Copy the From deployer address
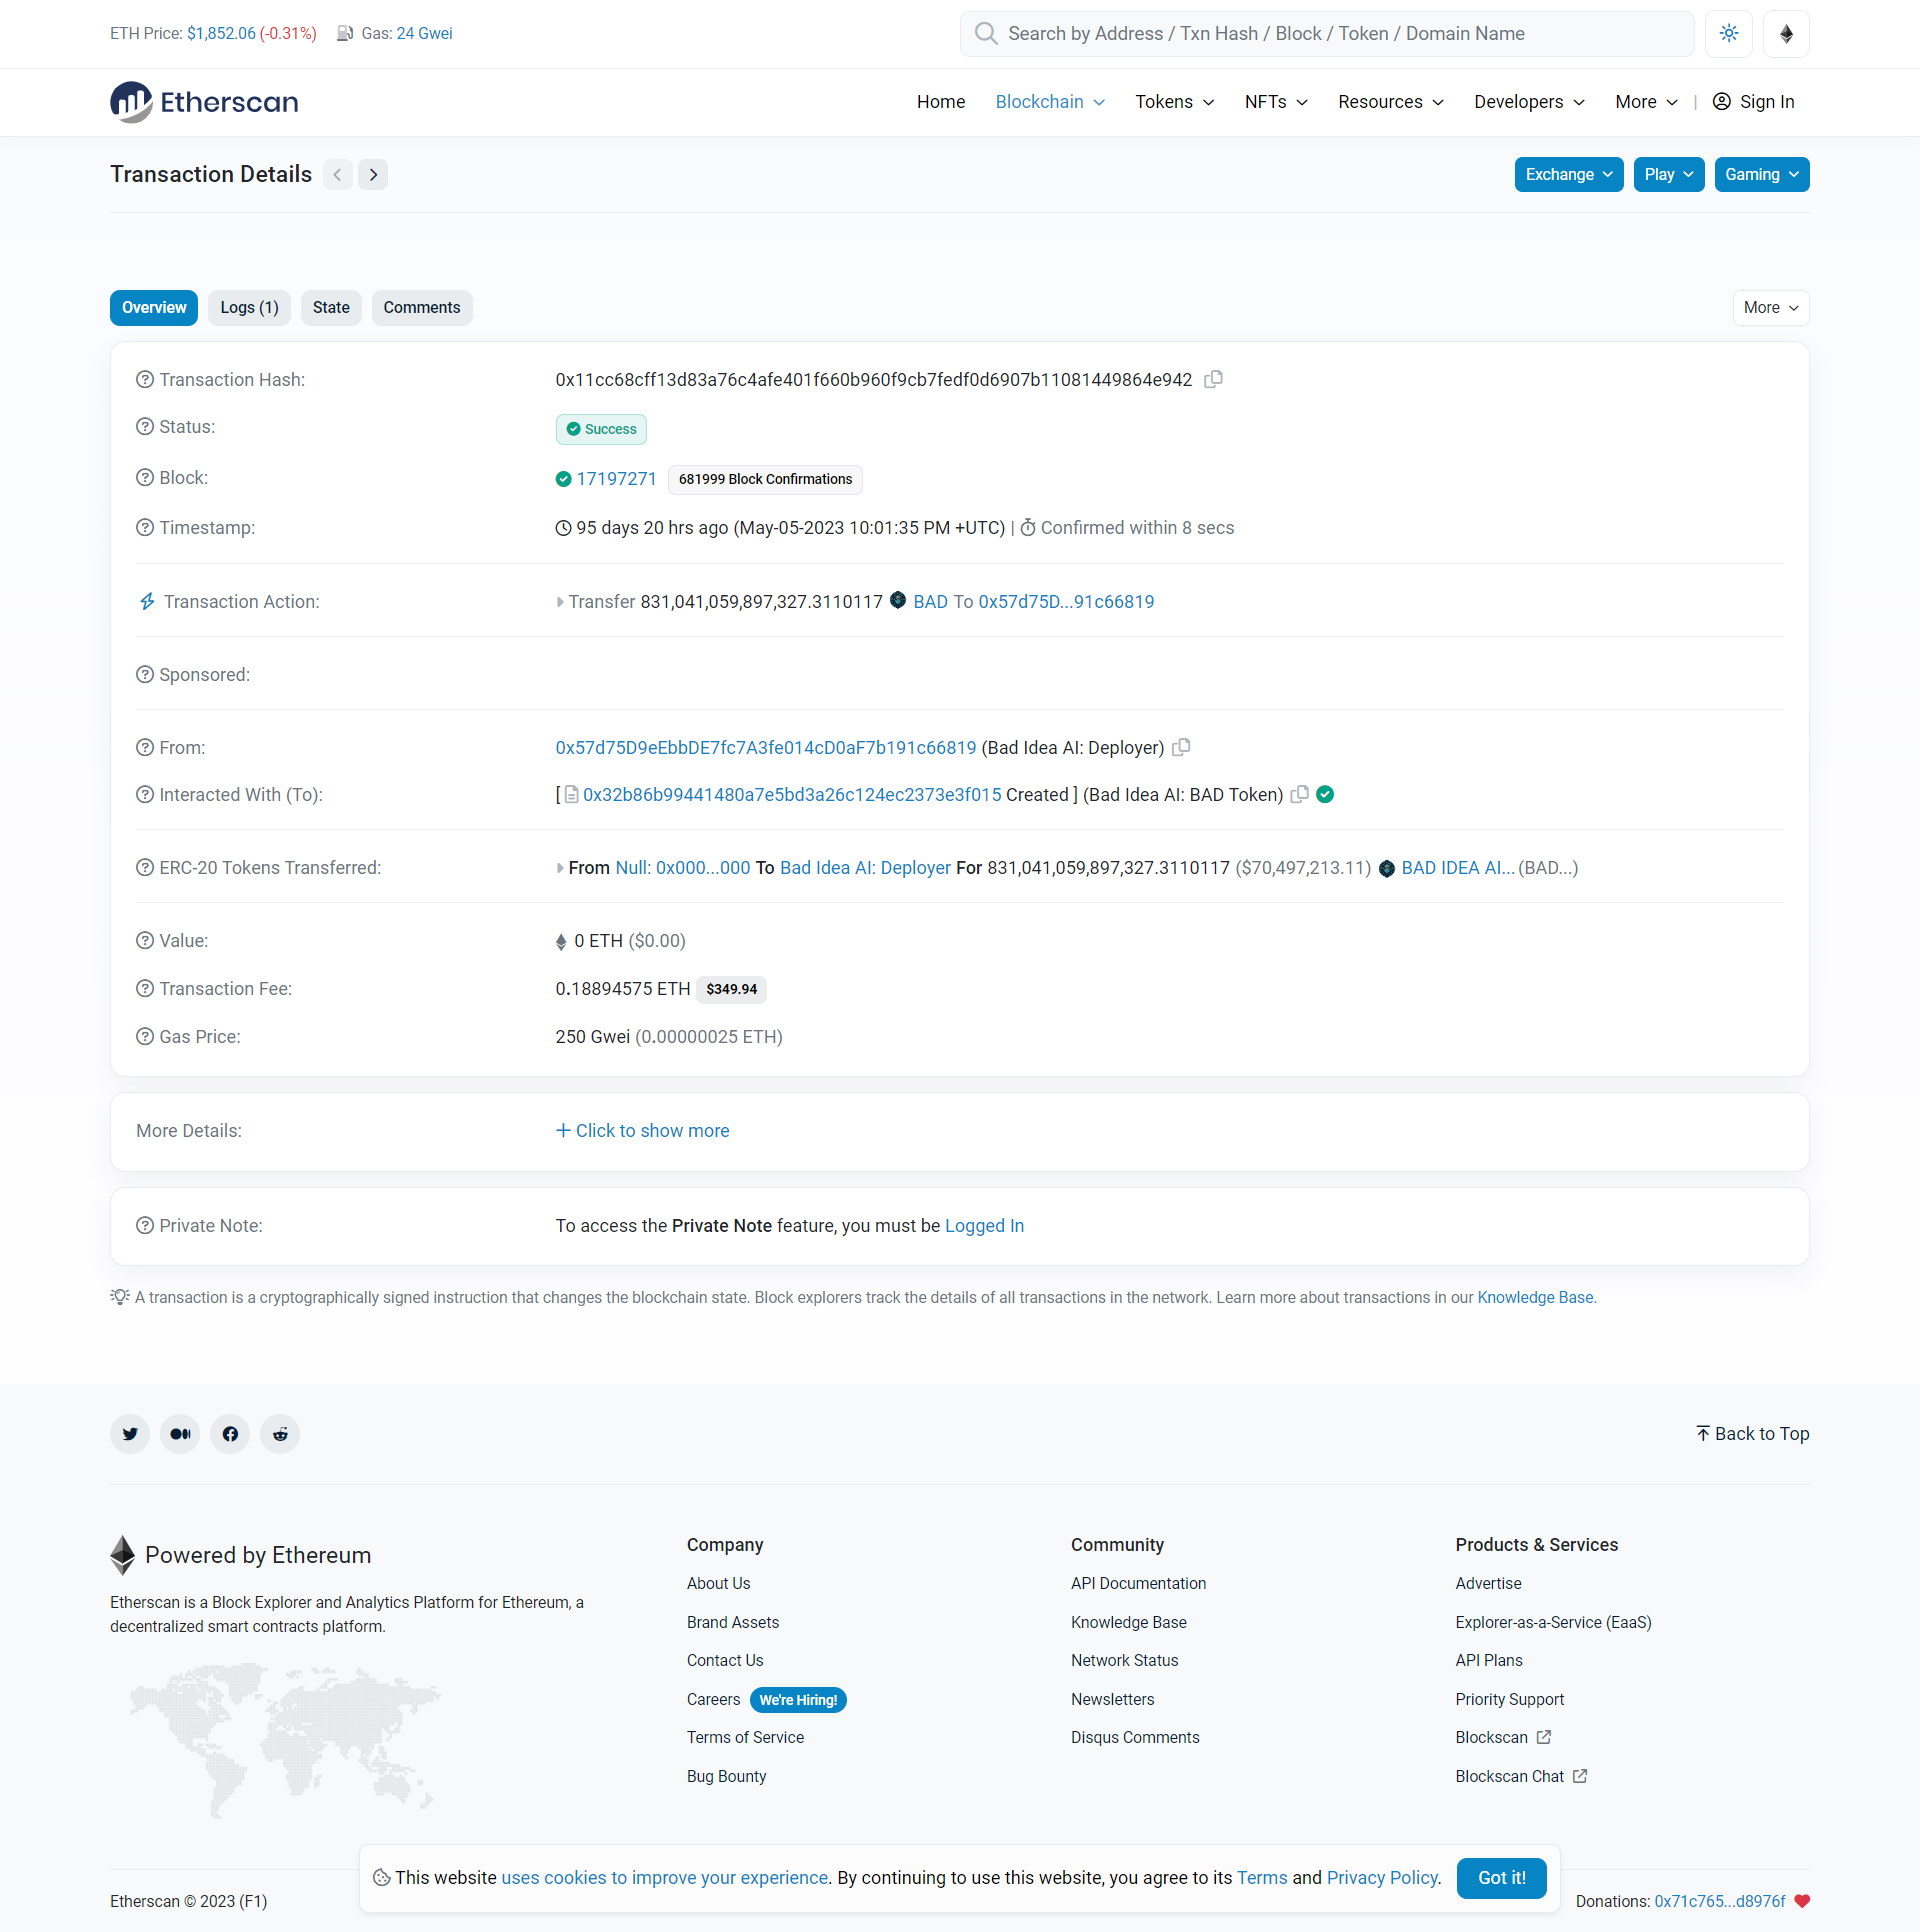Viewport: 1920px width, 1932px height. 1181,748
